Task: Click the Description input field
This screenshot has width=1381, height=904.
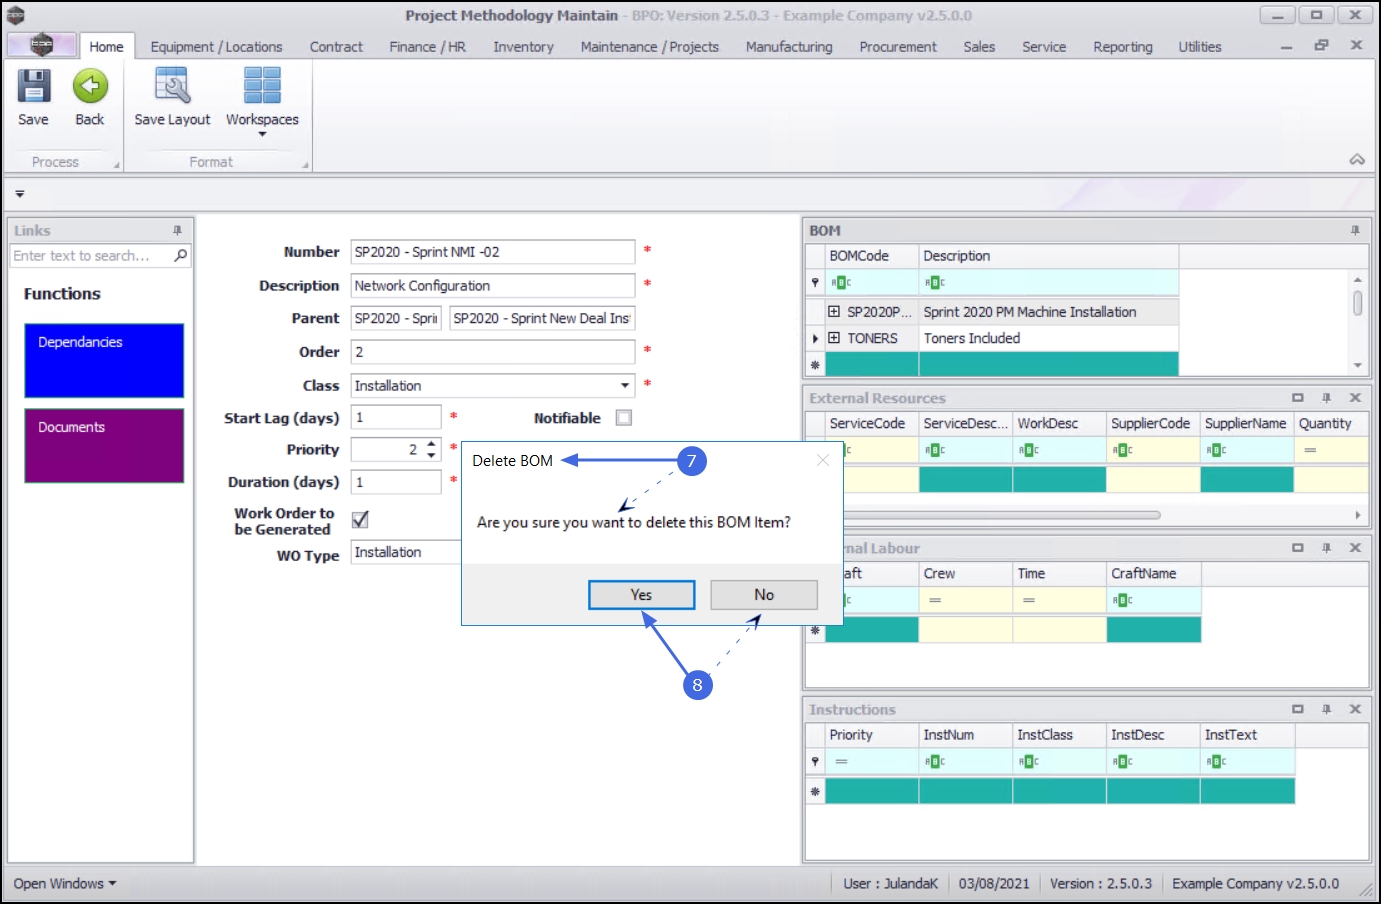Action: pos(492,286)
